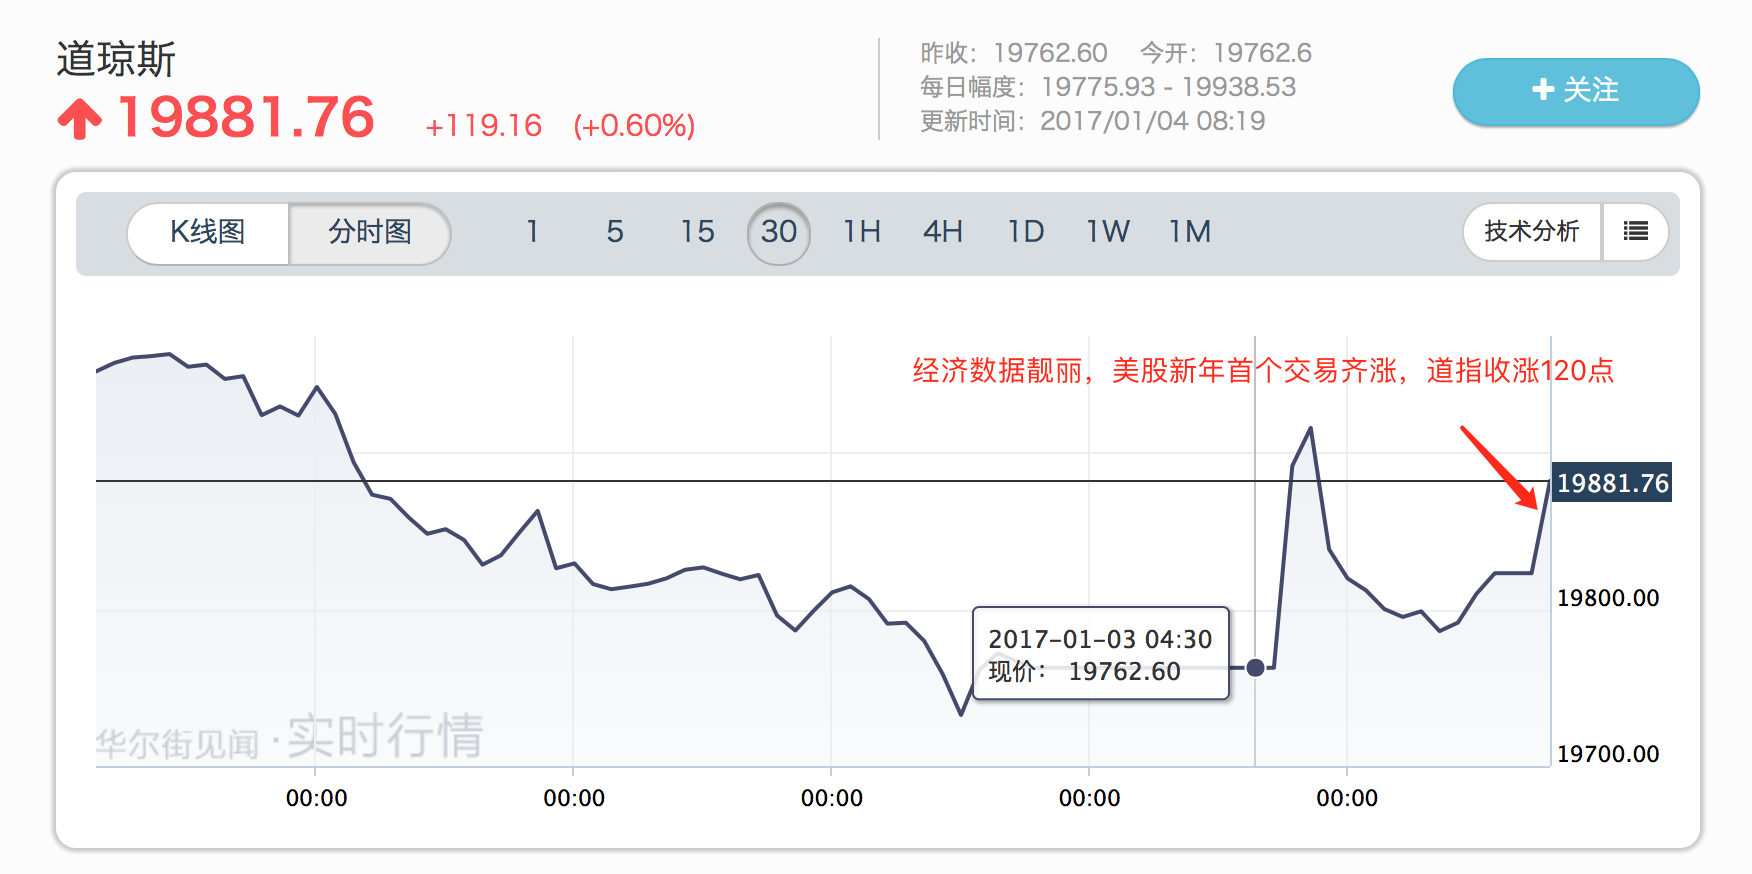Switch to K线图 chart view
Image resolution: width=1752 pixels, height=874 pixels.
tap(208, 232)
